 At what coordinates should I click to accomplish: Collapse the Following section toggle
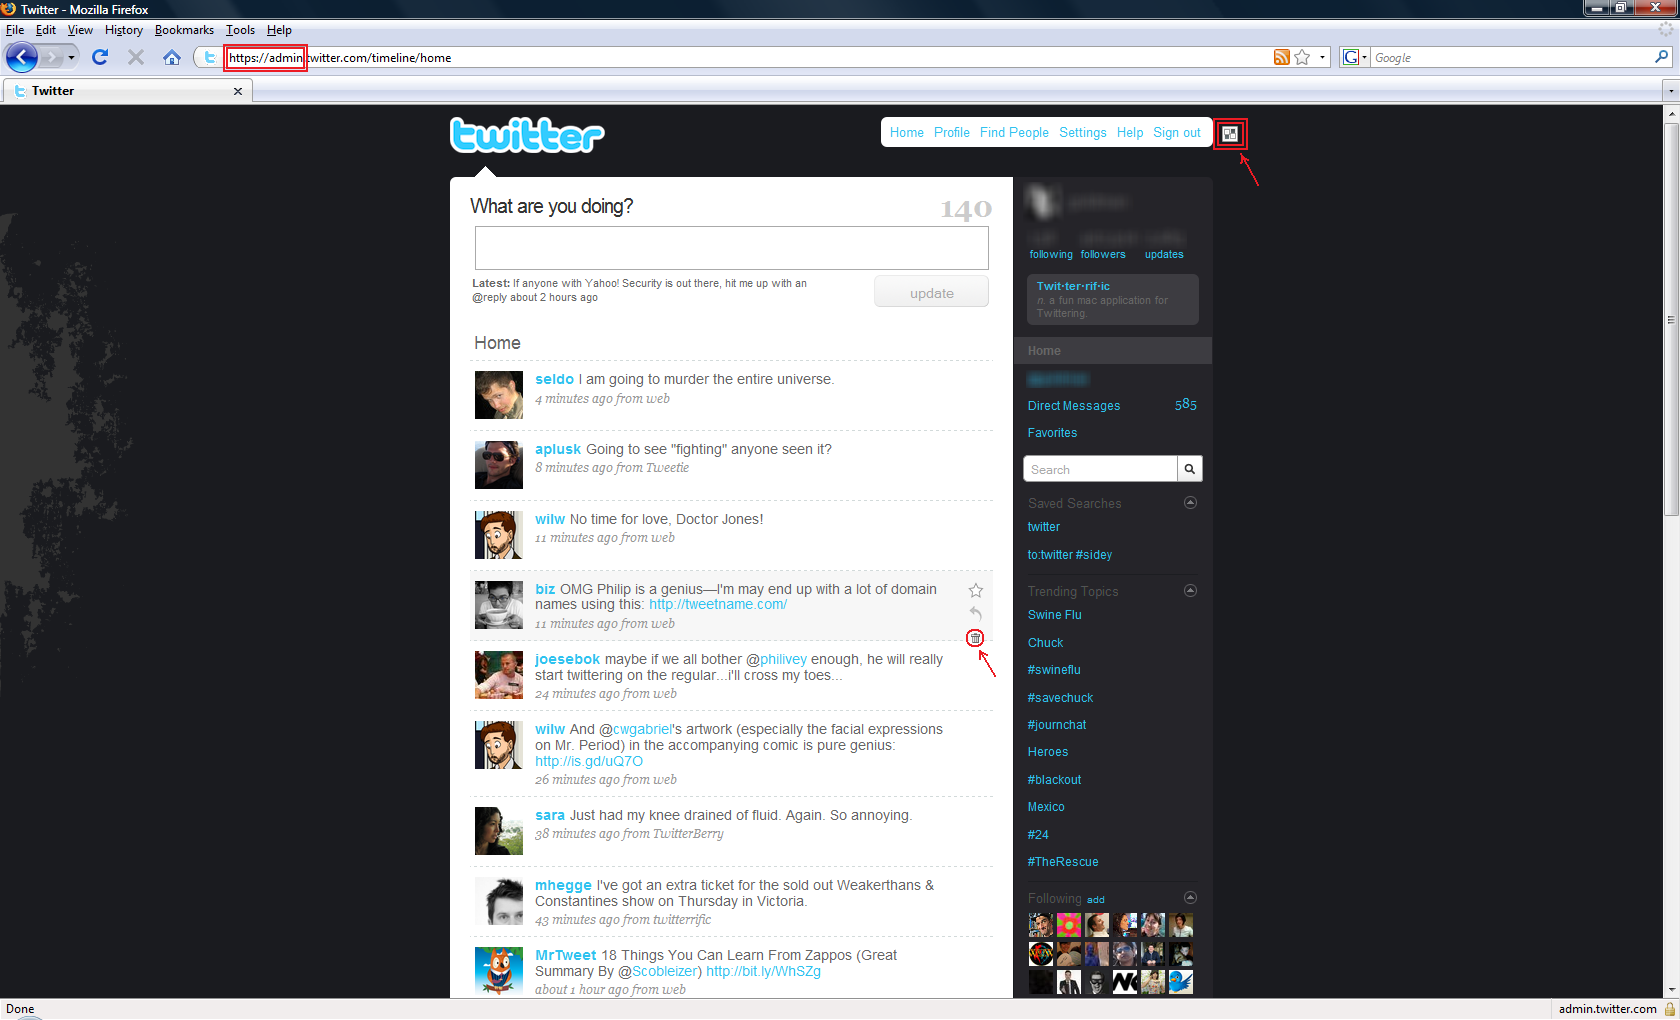tap(1190, 898)
